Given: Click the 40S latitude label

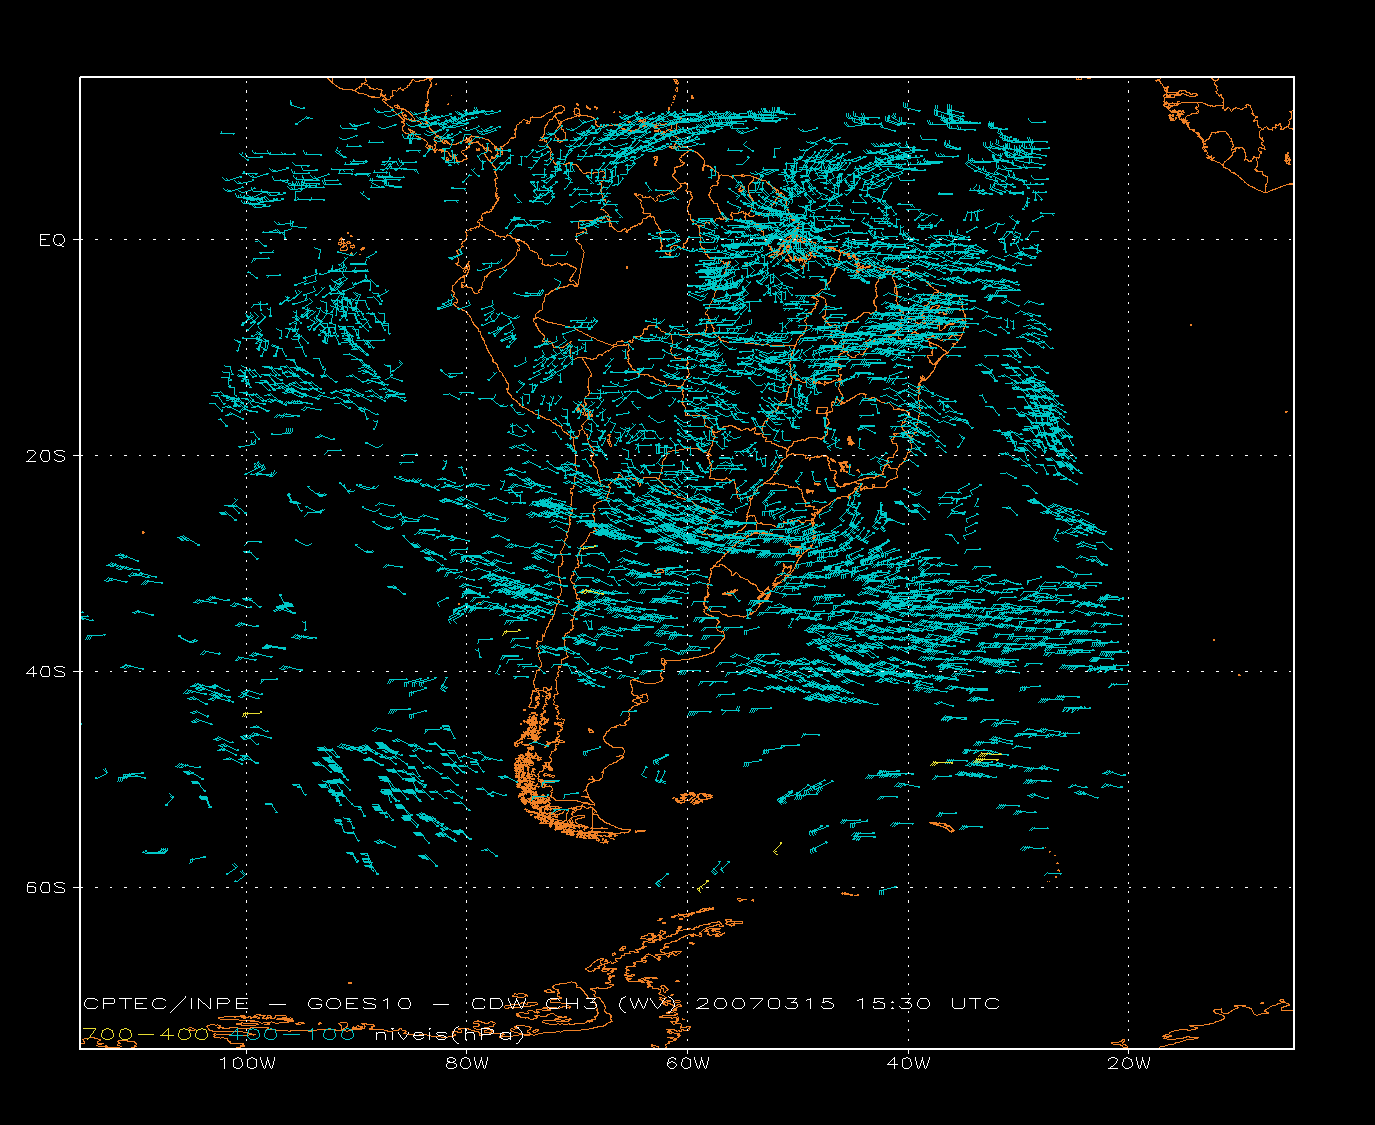Looking at the screenshot, I should click(x=45, y=672).
